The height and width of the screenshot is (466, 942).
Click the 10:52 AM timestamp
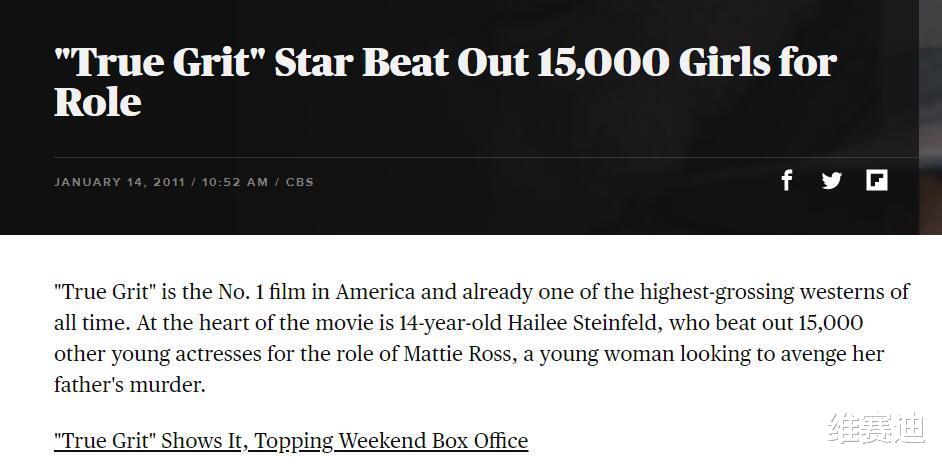click(235, 182)
